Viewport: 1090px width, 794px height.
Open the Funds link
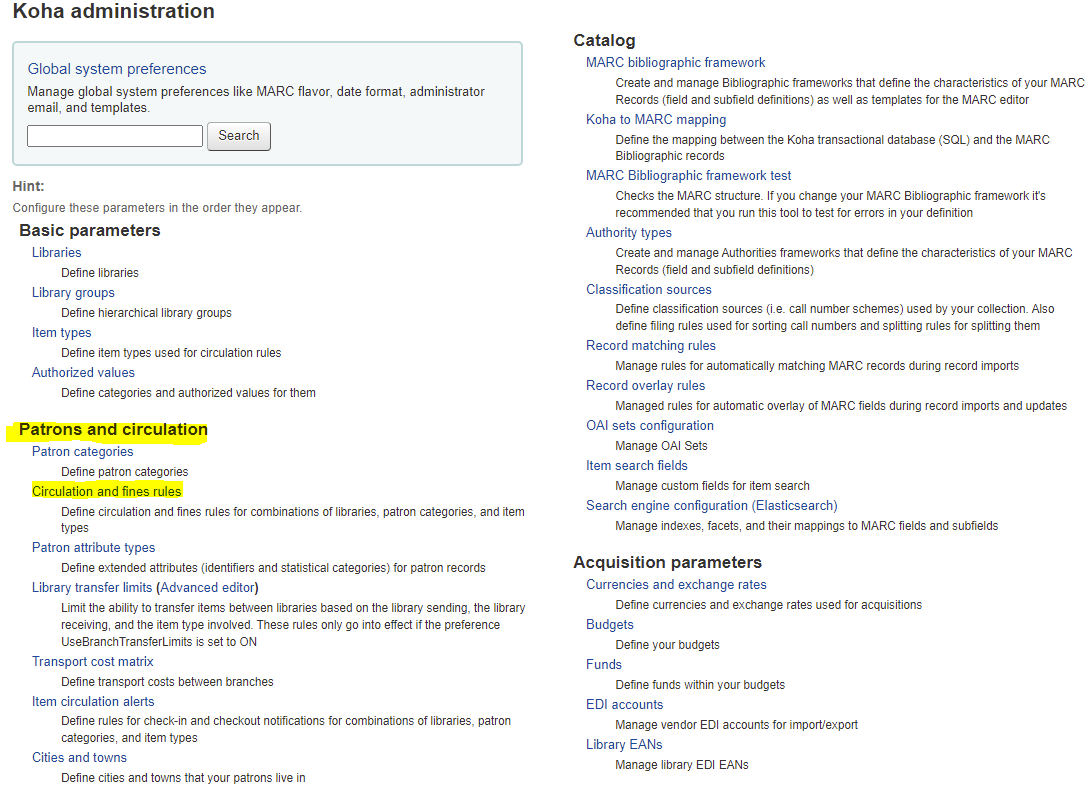(x=603, y=665)
